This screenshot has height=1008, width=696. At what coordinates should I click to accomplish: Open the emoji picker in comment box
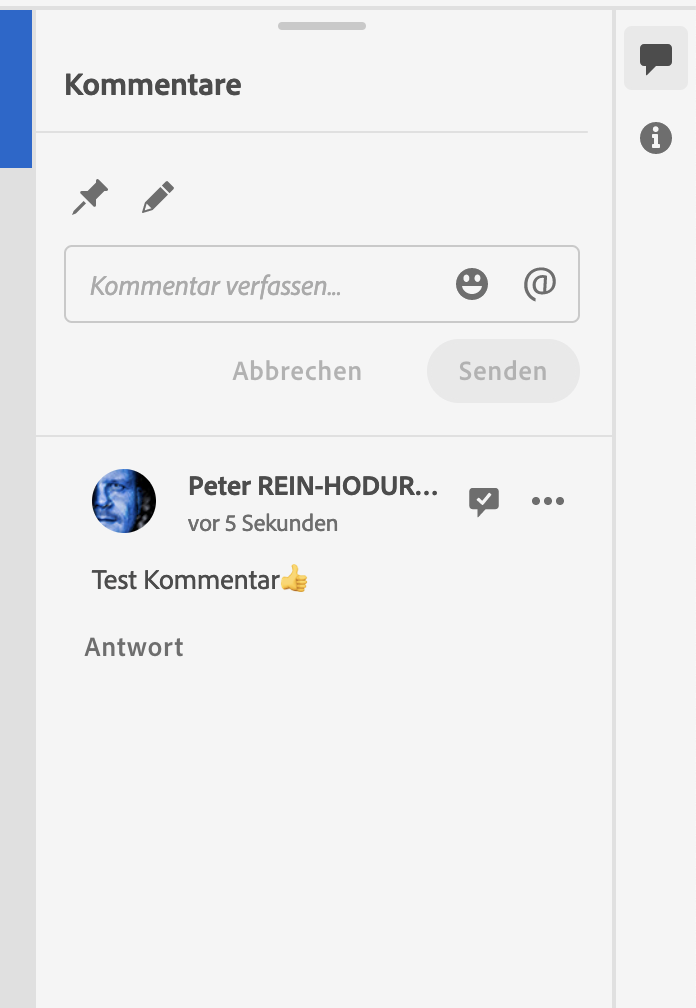[472, 284]
